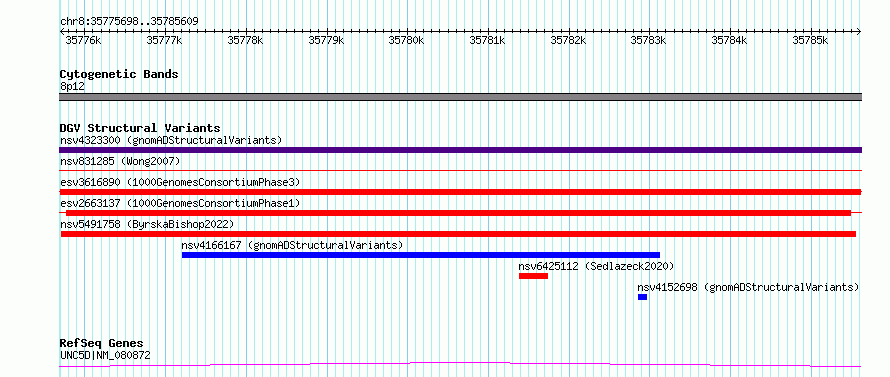Viewport: 890px width, 377px height.
Task: Open the DGV Structural Variants track title
Action: [140, 128]
